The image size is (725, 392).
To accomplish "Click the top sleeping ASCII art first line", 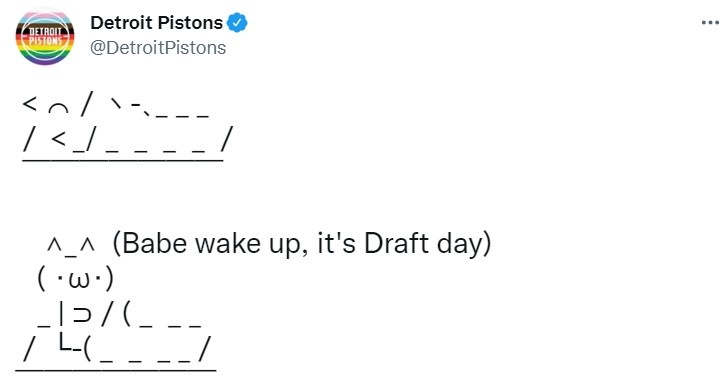I will coord(116,105).
